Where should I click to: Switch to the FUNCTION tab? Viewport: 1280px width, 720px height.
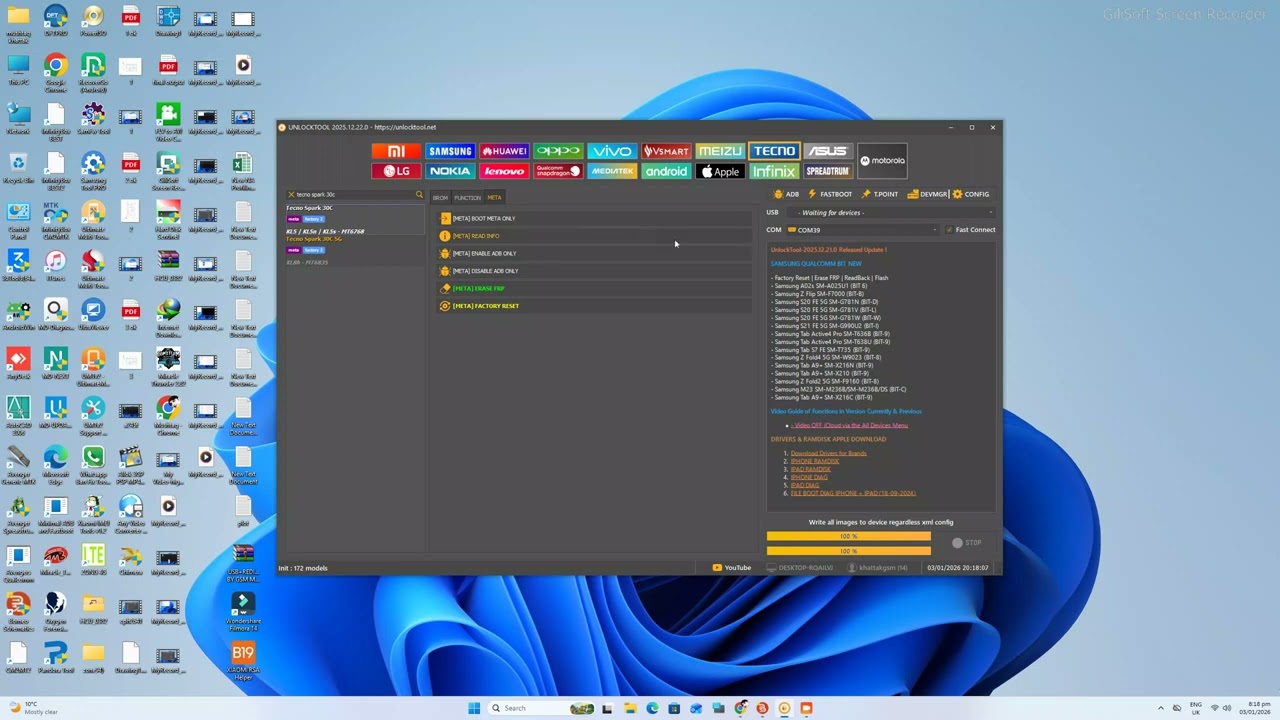pos(467,198)
